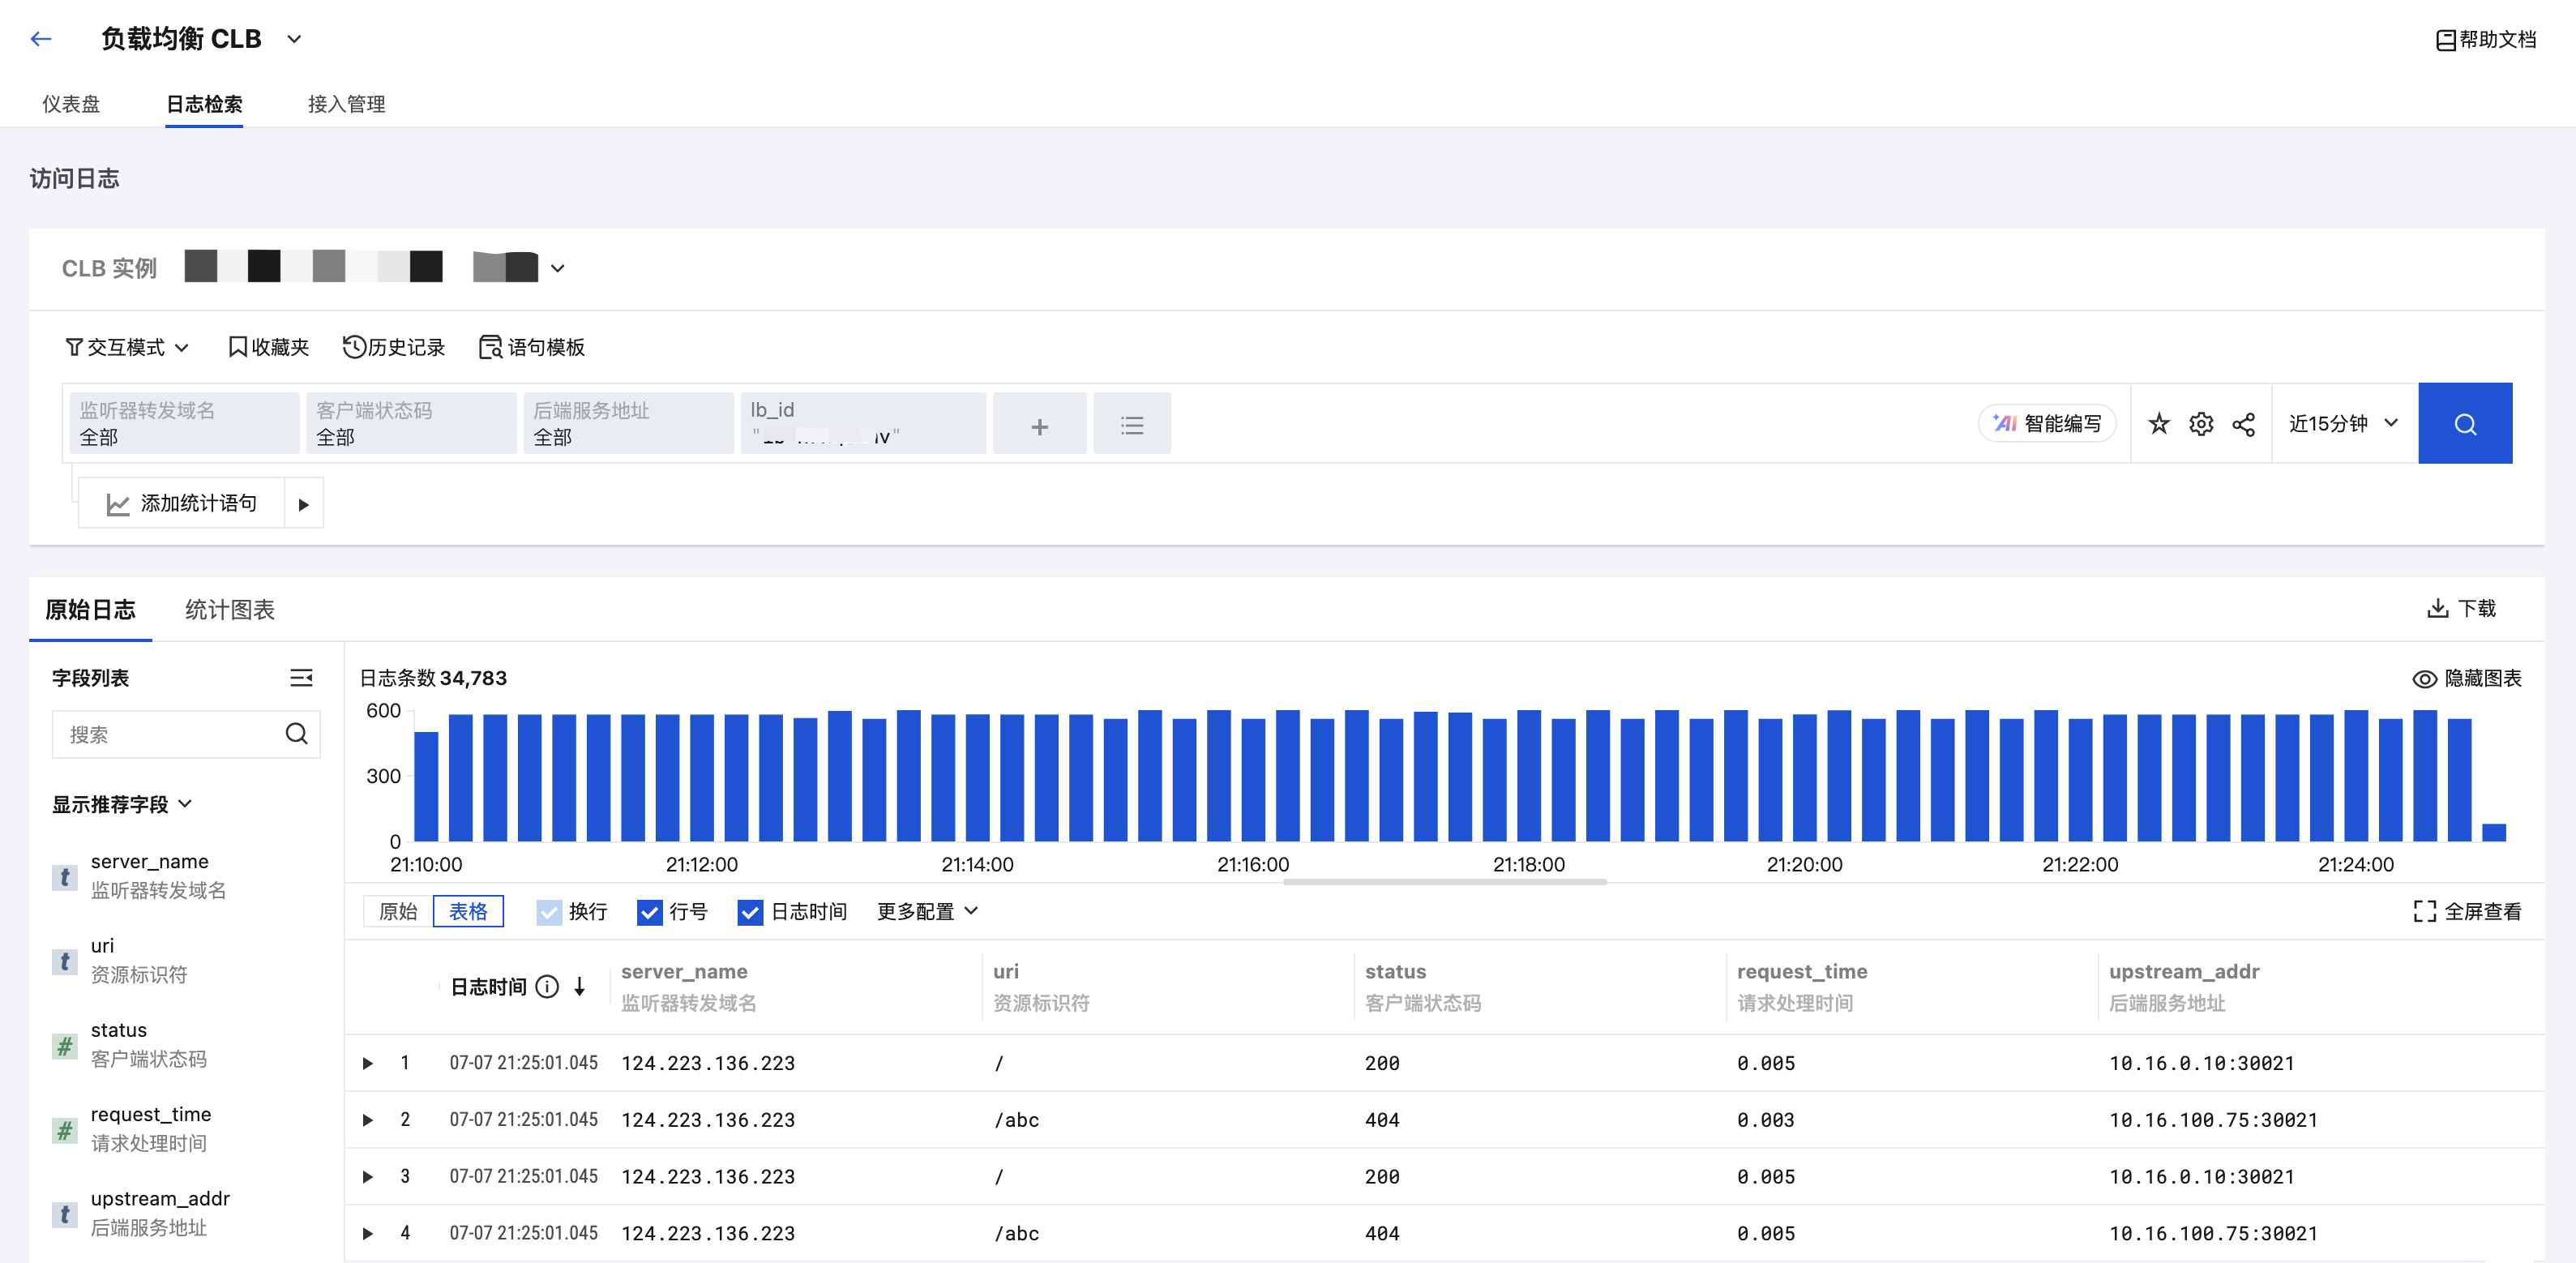Expand the 更多配置 dropdown
The width and height of the screenshot is (2576, 1263).
(926, 912)
